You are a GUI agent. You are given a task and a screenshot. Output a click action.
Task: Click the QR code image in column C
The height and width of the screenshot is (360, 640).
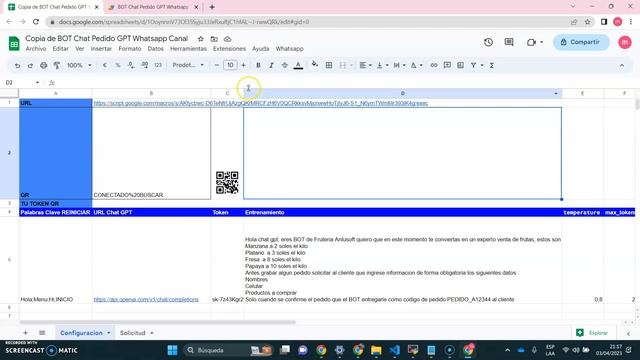click(227, 182)
